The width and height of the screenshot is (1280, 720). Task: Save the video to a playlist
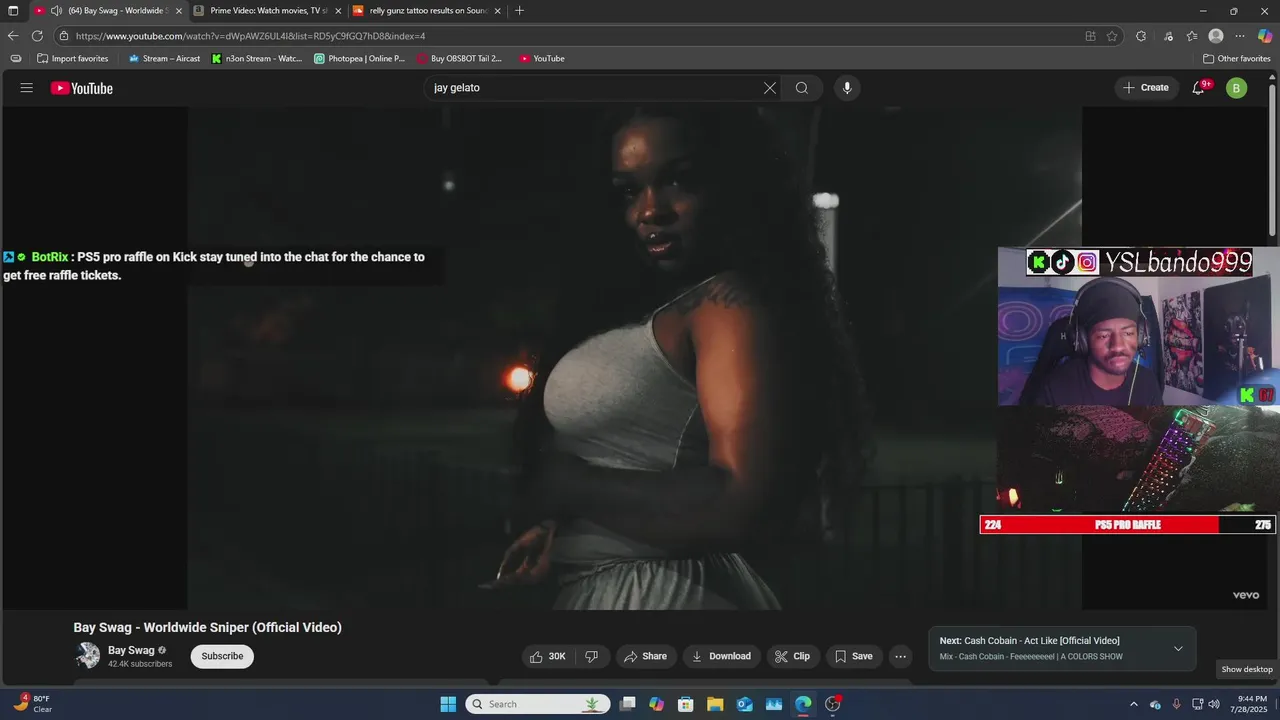(853, 656)
